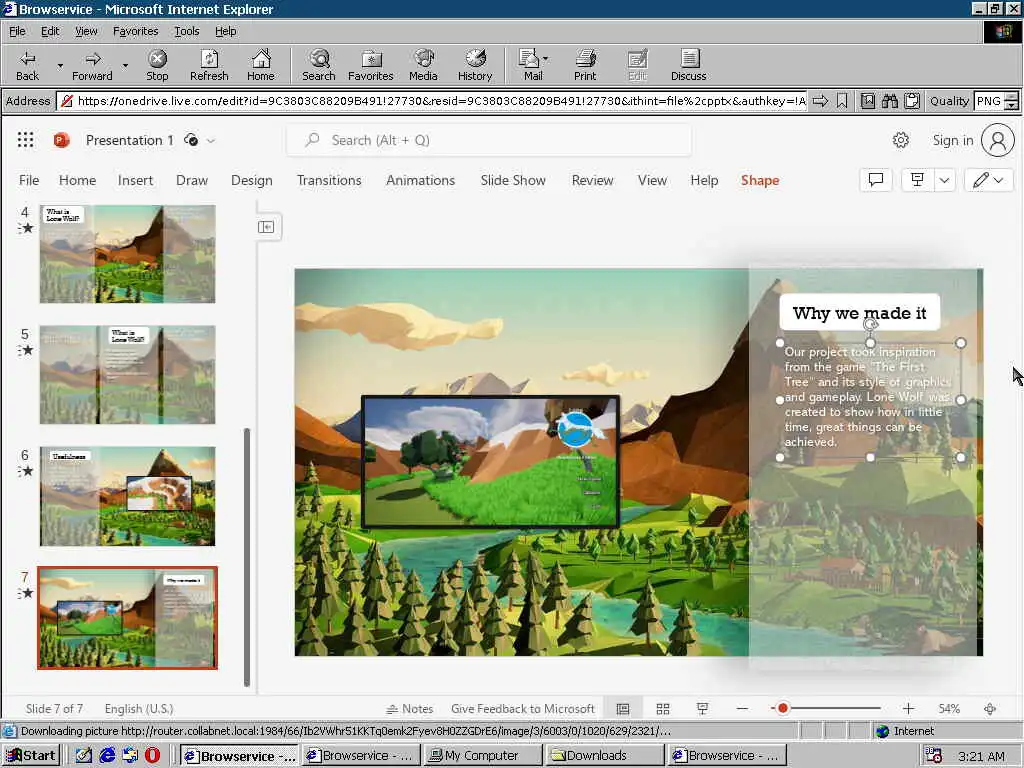Viewport: 1024px width, 768px height.
Task: Click the binoculars find icon
Action: point(889,101)
